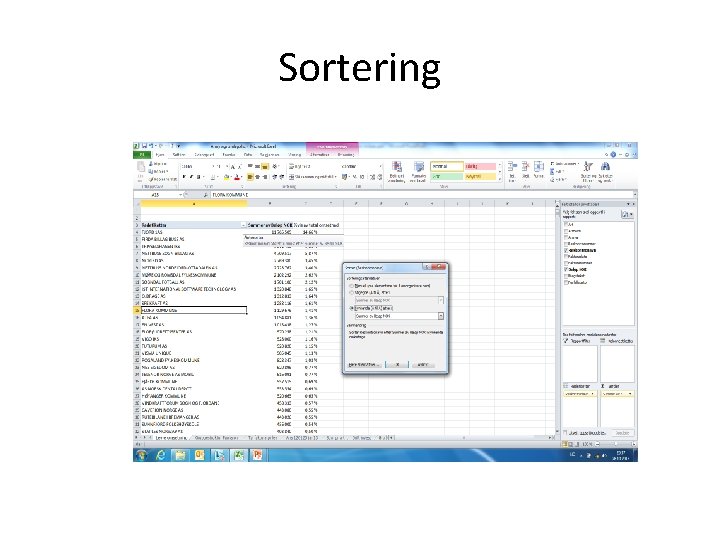Click the yellow Fill Color bucket icon
Screen dimensions: 720x540
coord(227,177)
